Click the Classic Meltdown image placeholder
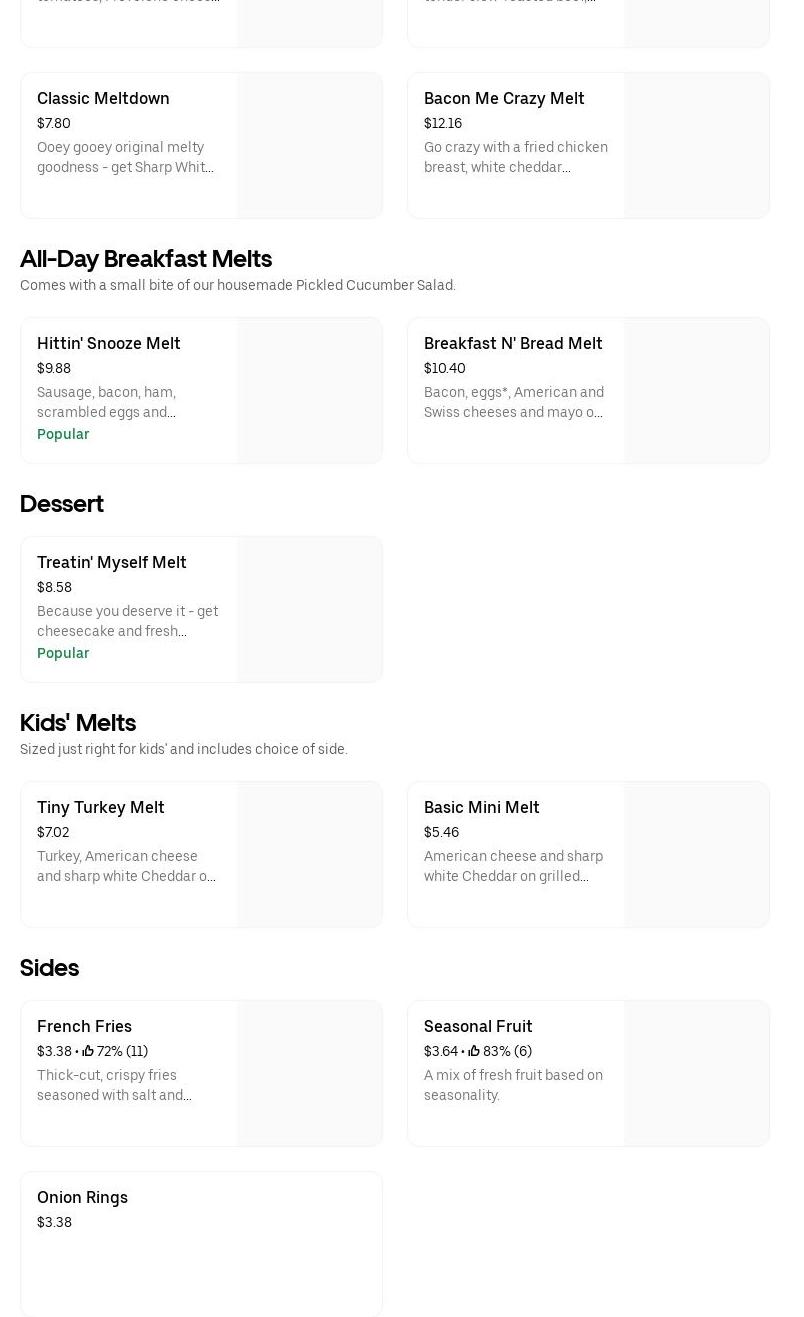Image resolution: width=804 pixels, height=1317 pixels. tap(309, 145)
